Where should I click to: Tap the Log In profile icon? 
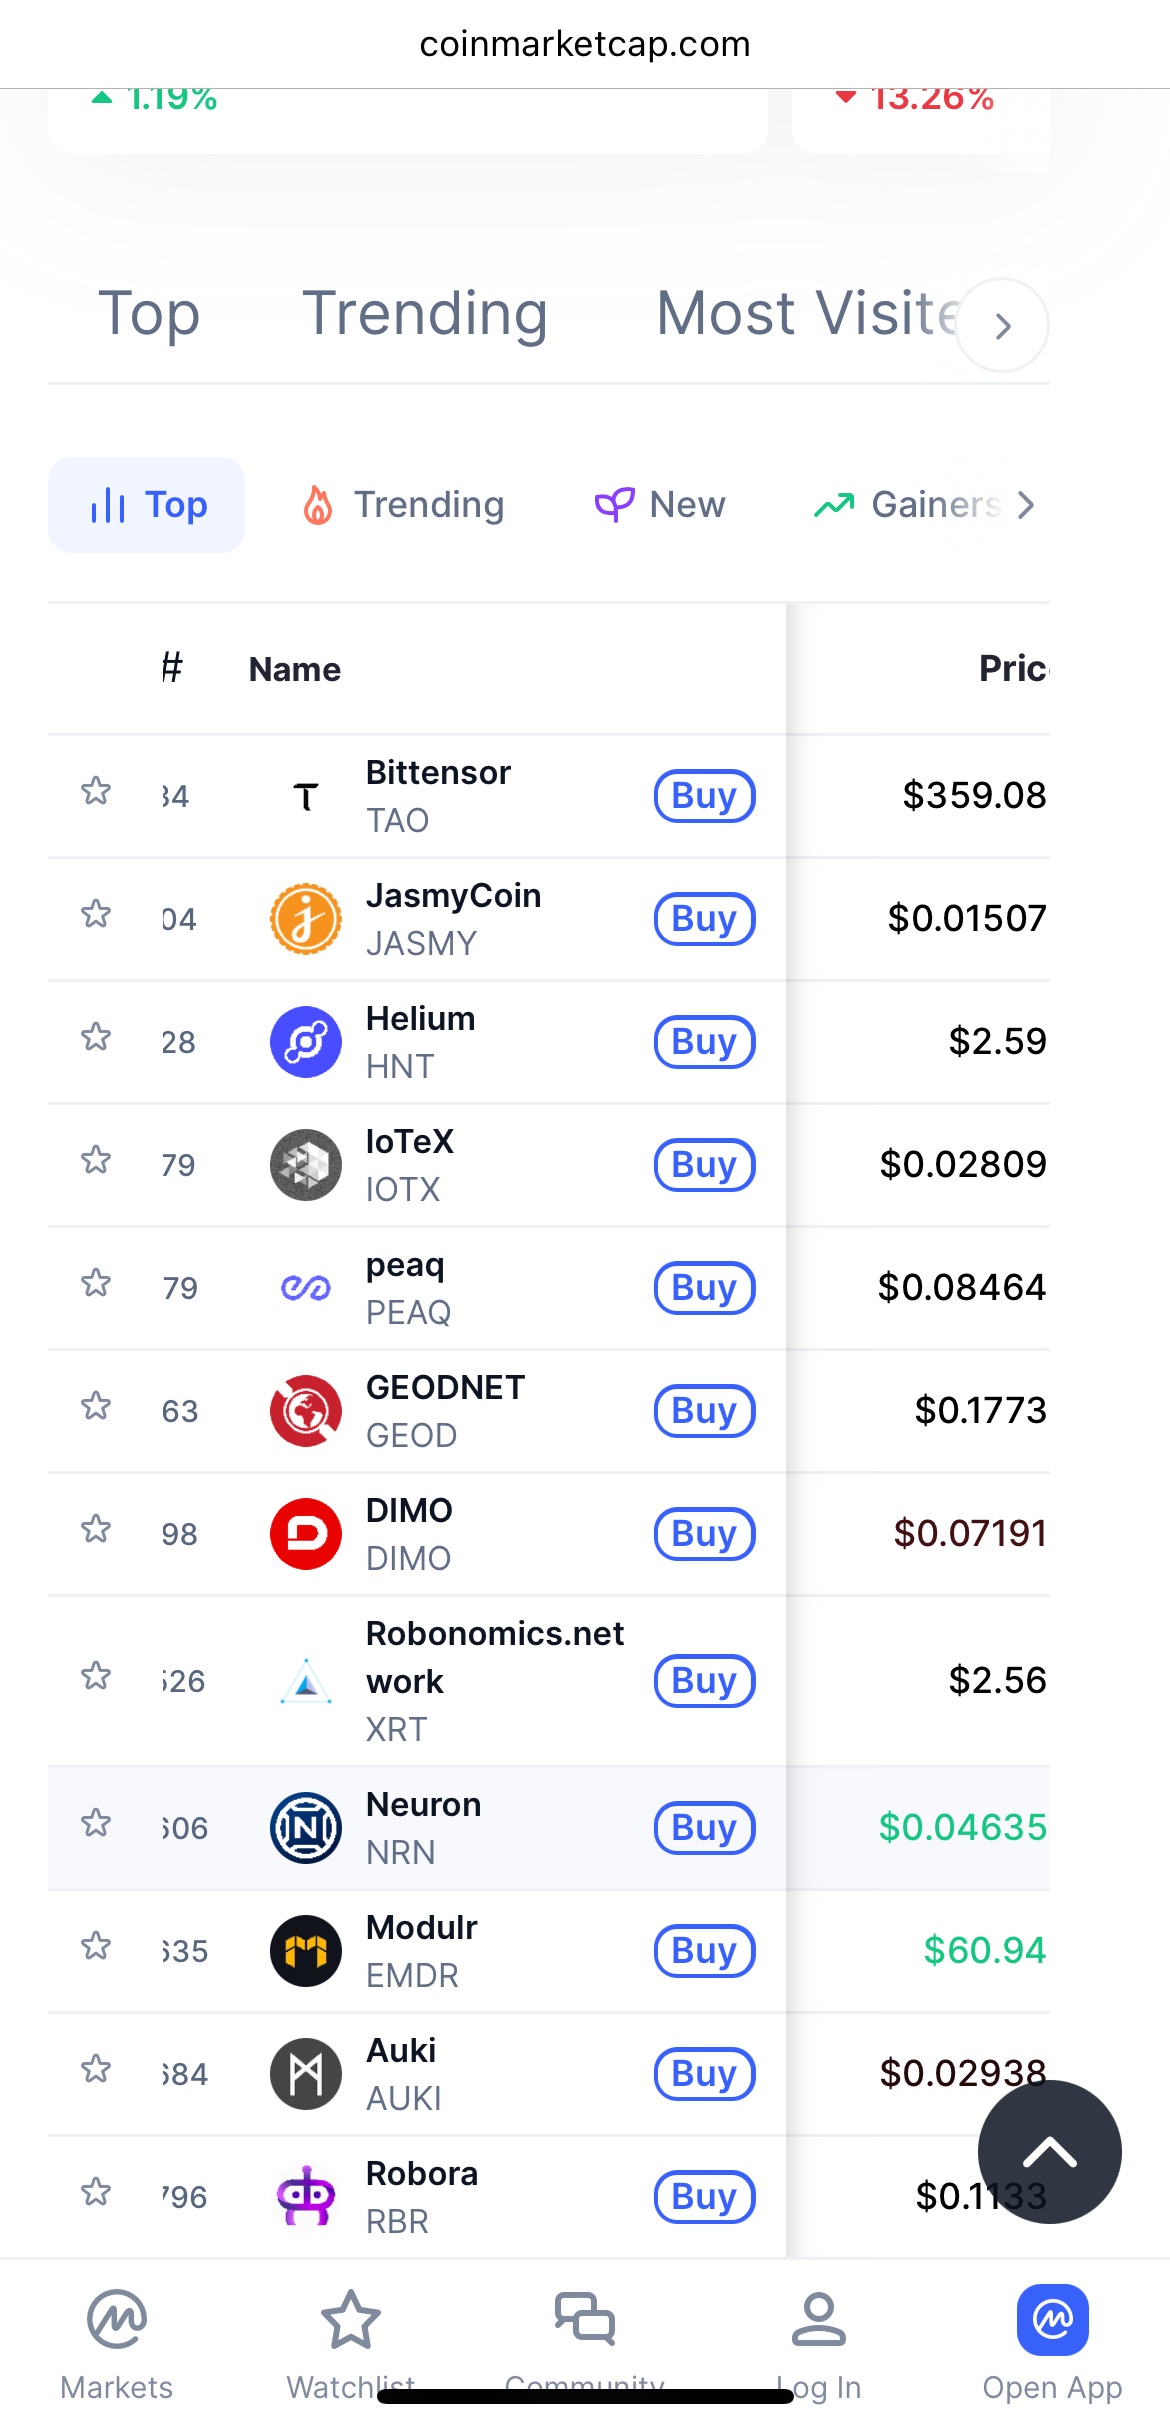coord(818,2318)
